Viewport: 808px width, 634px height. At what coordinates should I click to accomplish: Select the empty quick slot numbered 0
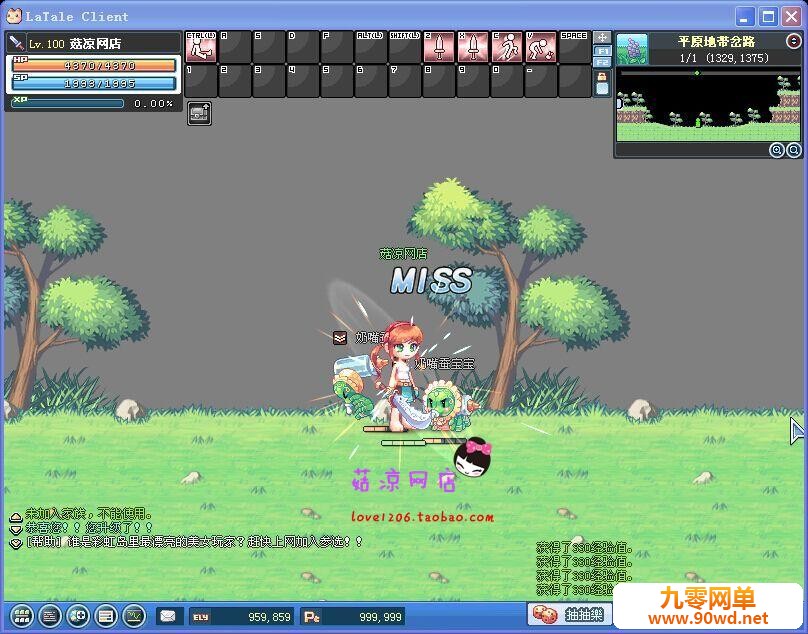507,81
